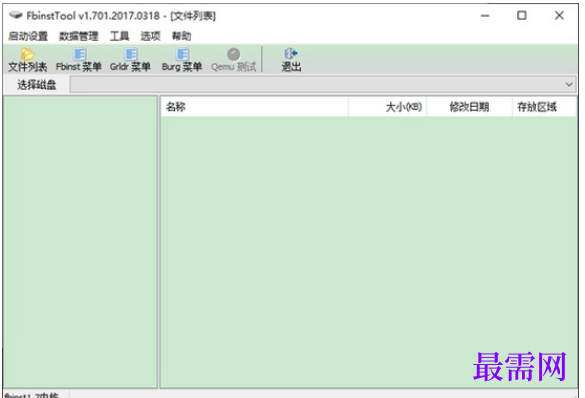Expand the 选择磁盘 dropdown arrow
Screen dimensions: 585x398
pyautogui.click(x=569, y=85)
